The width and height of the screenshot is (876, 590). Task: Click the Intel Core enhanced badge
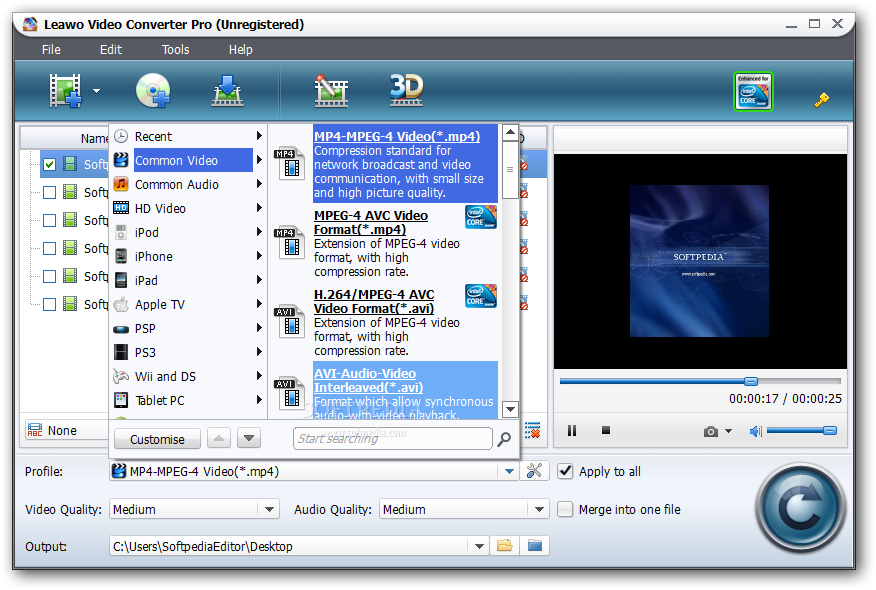pyautogui.click(x=753, y=91)
